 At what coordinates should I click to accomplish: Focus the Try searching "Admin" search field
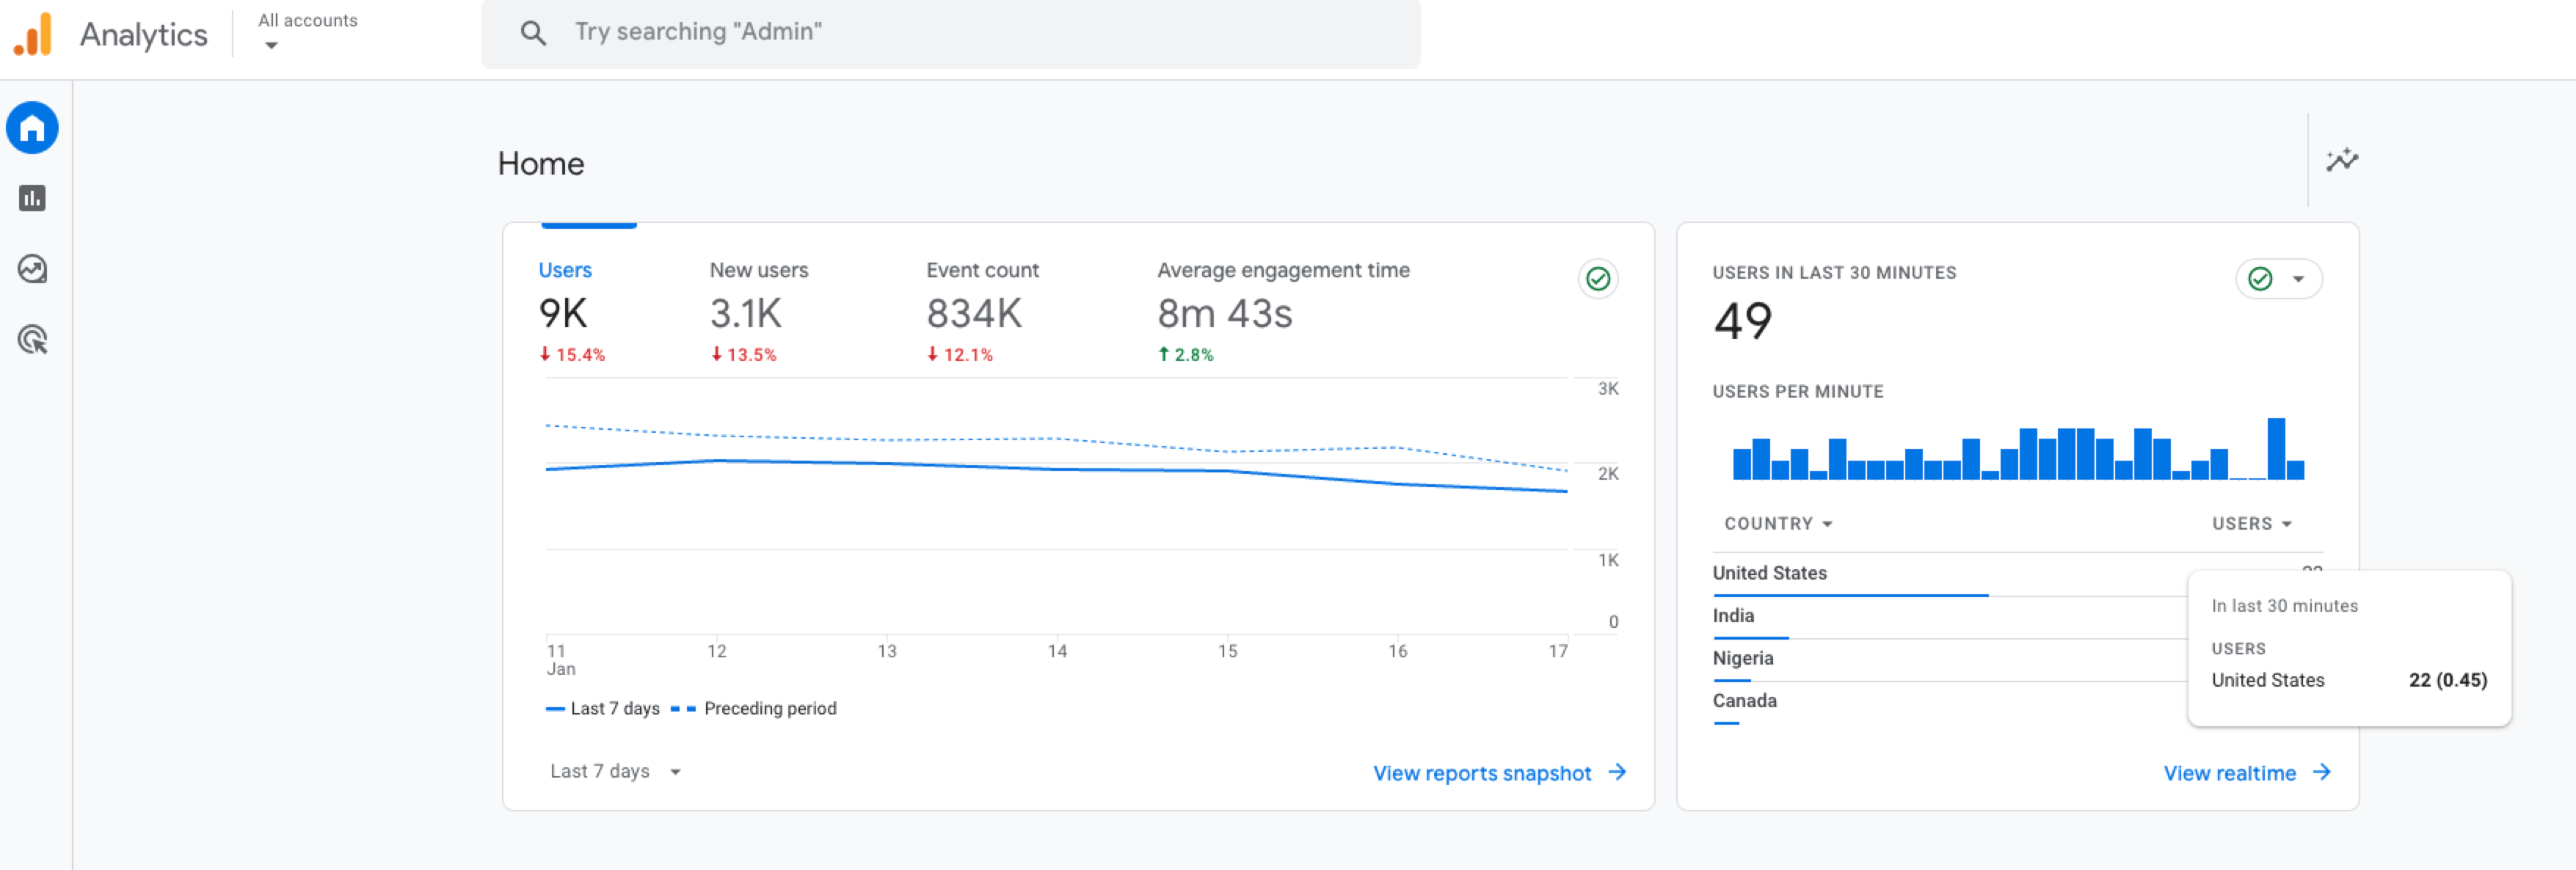pos(950,33)
